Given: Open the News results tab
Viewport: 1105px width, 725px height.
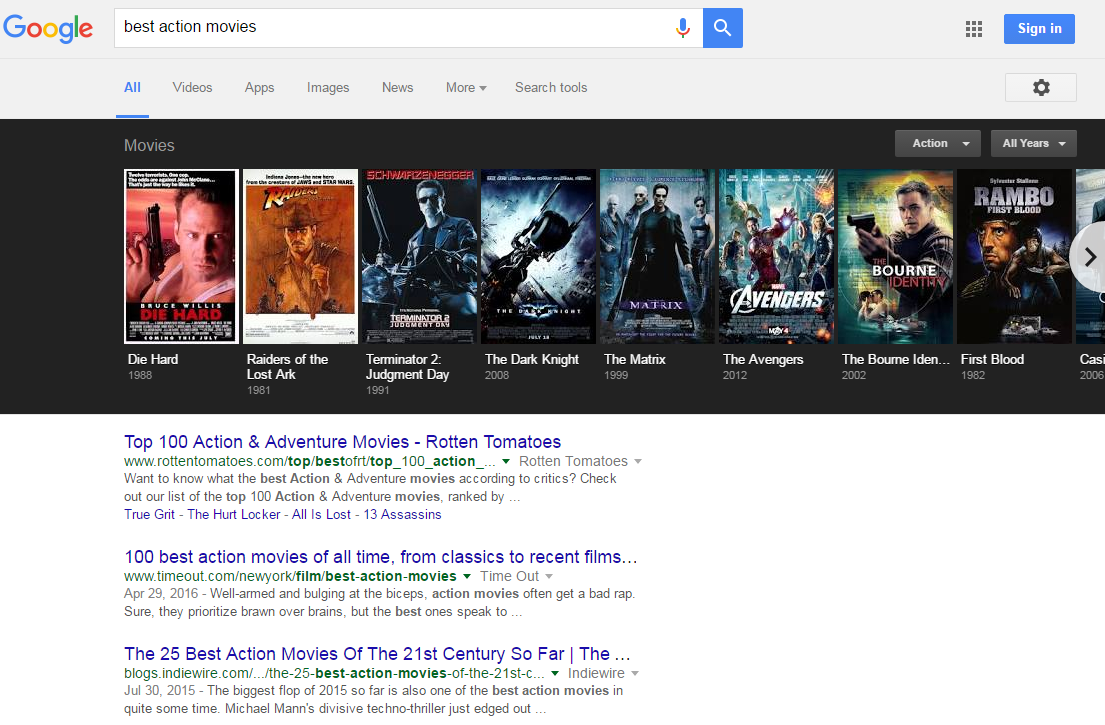Looking at the screenshot, I should [x=397, y=88].
